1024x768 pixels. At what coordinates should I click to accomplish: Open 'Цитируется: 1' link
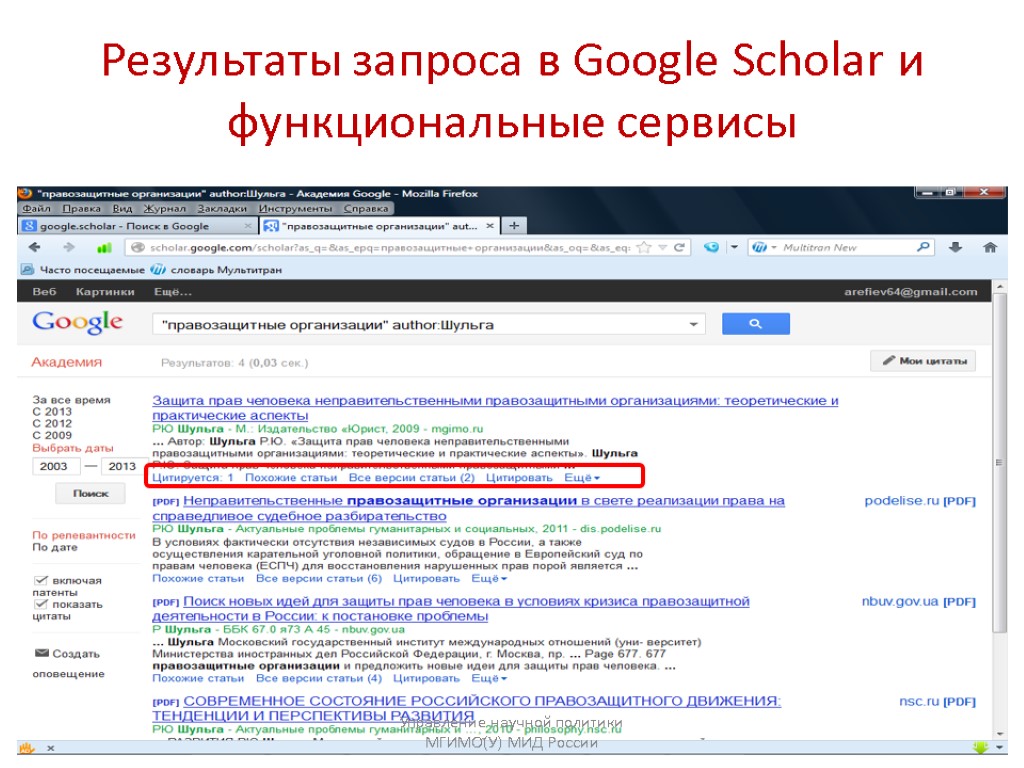click(193, 477)
